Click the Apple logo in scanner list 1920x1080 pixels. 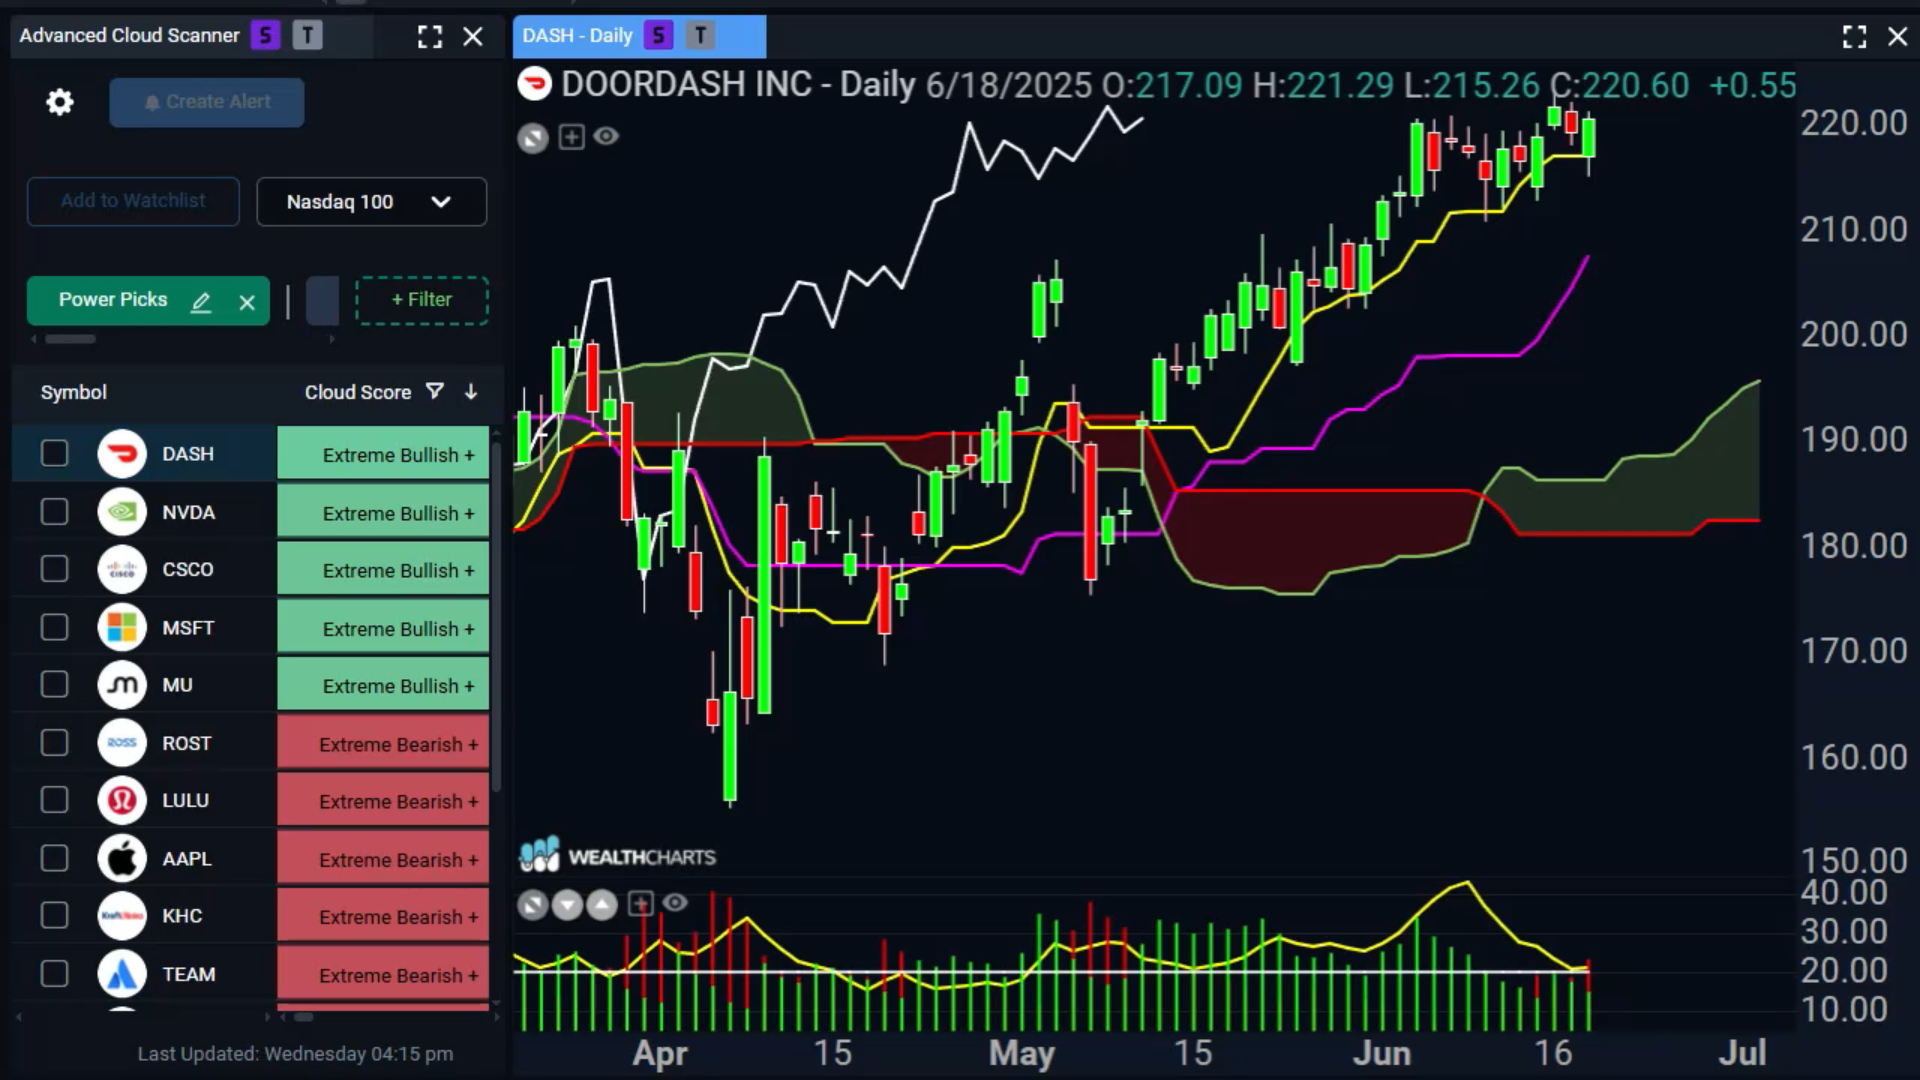122,858
